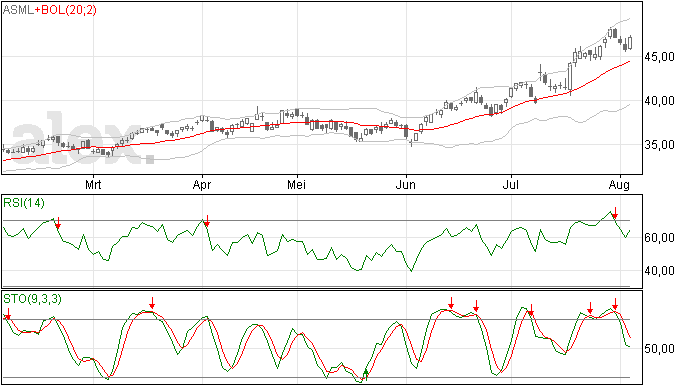Click the 45,00 price axis value
The width and height of the screenshot is (690, 387).
[659, 57]
